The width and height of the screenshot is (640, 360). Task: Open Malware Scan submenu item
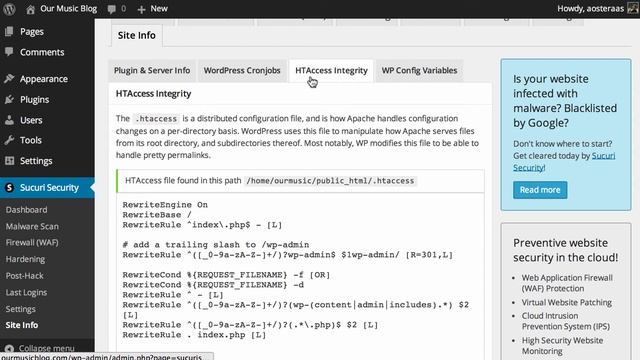[32, 226]
